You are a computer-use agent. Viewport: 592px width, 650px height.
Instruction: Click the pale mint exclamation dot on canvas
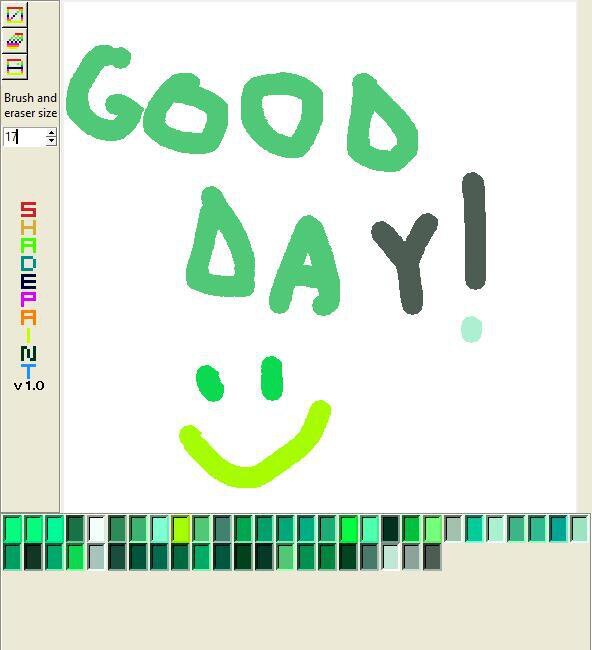(471, 330)
